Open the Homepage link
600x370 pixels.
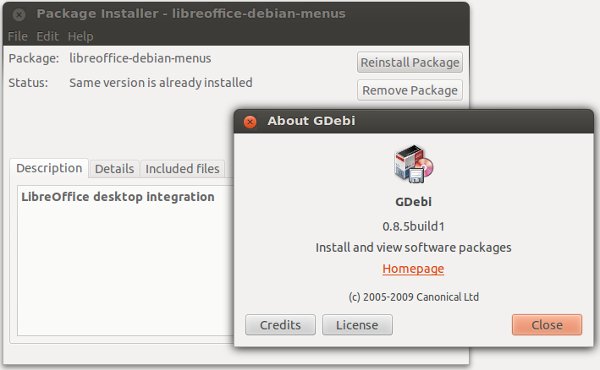413,269
